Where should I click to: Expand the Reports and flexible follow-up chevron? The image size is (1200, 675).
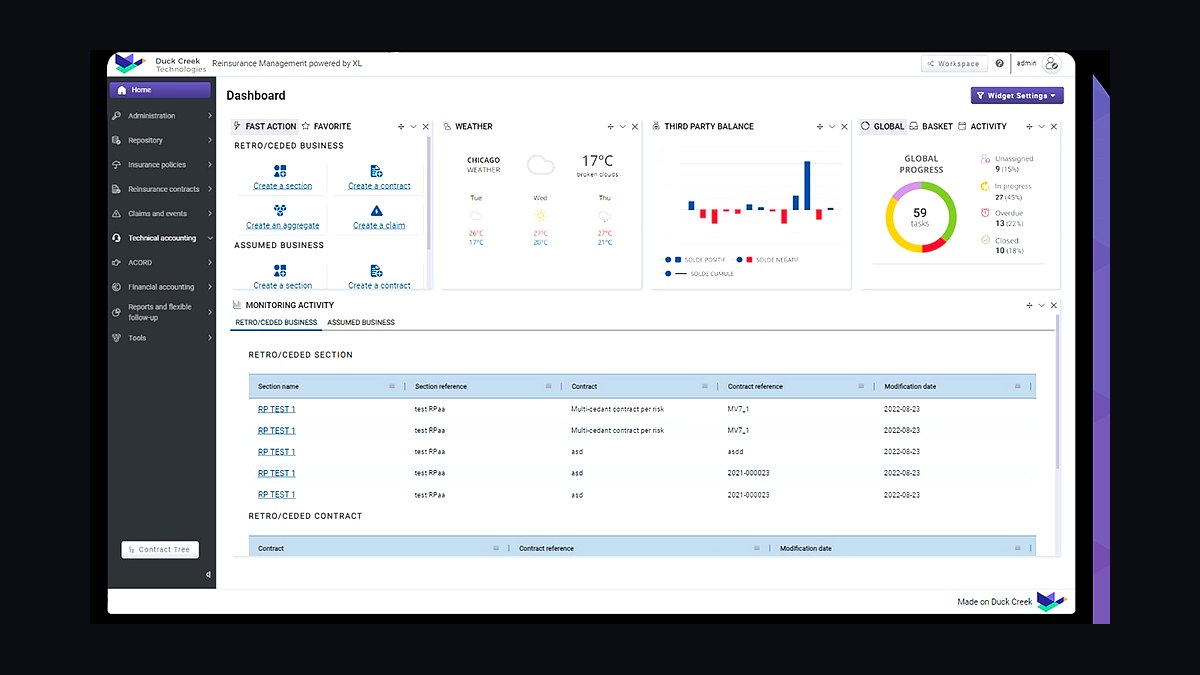point(210,312)
